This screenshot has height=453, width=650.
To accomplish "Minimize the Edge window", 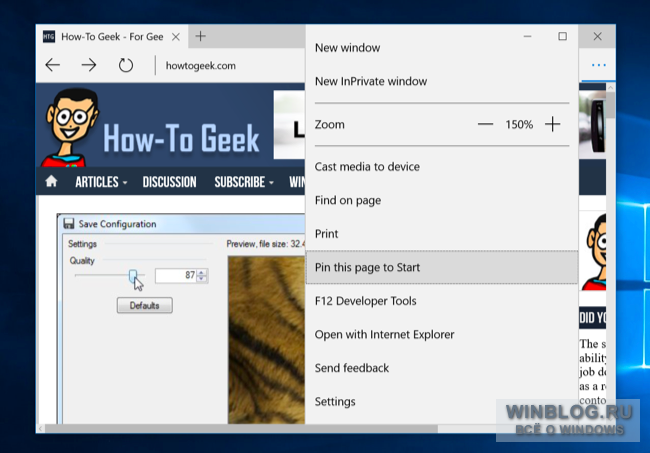I will click(527, 36).
